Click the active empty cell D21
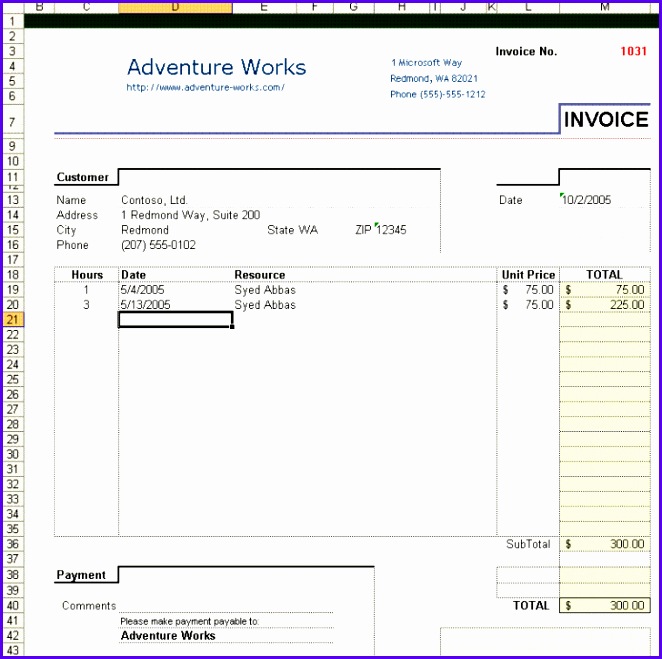The image size is (662, 659). (x=176, y=320)
